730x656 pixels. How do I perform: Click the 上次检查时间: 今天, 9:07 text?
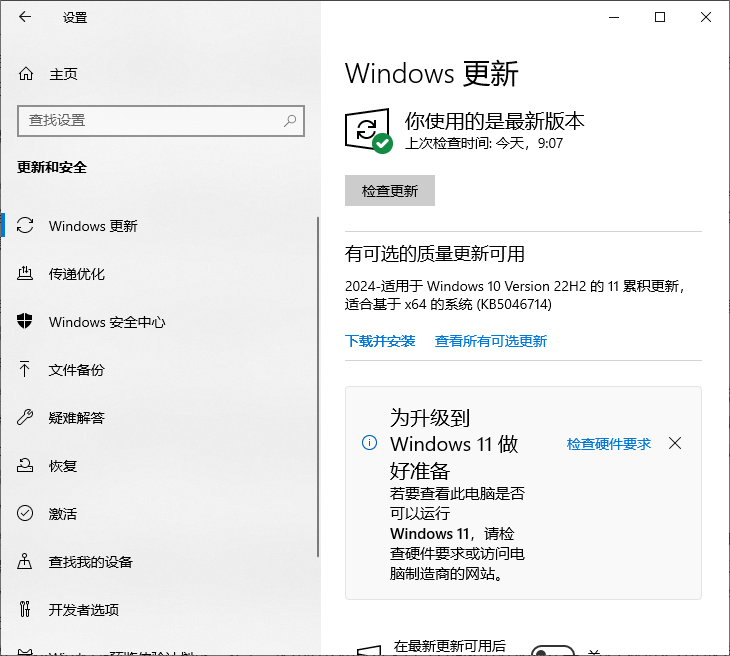[x=484, y=143]
